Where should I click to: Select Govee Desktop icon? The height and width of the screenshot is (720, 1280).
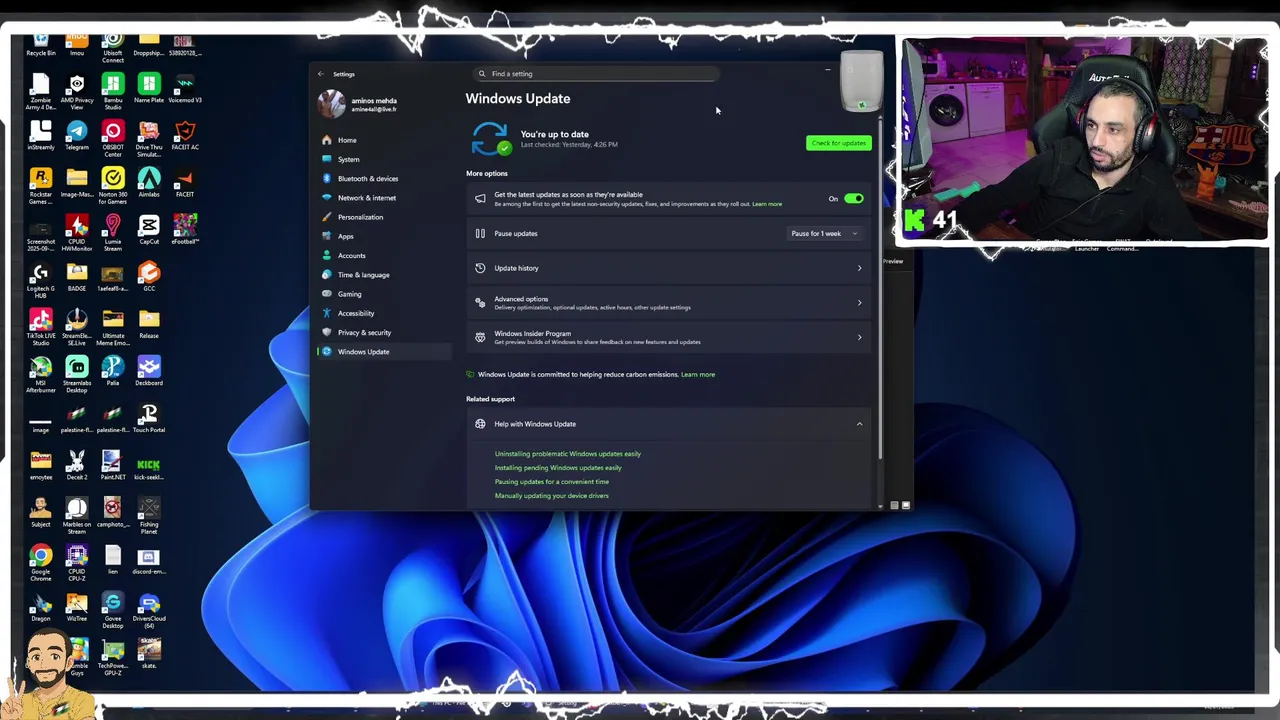112,610
